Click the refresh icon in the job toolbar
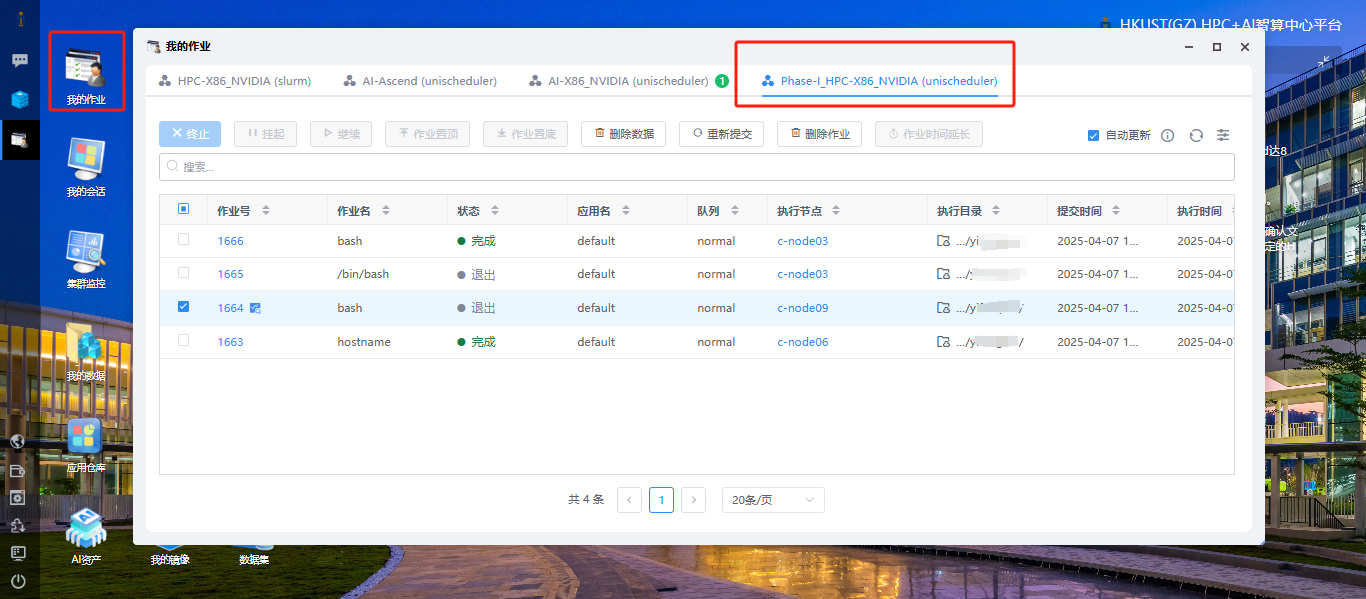 (x=1196, y=135)
